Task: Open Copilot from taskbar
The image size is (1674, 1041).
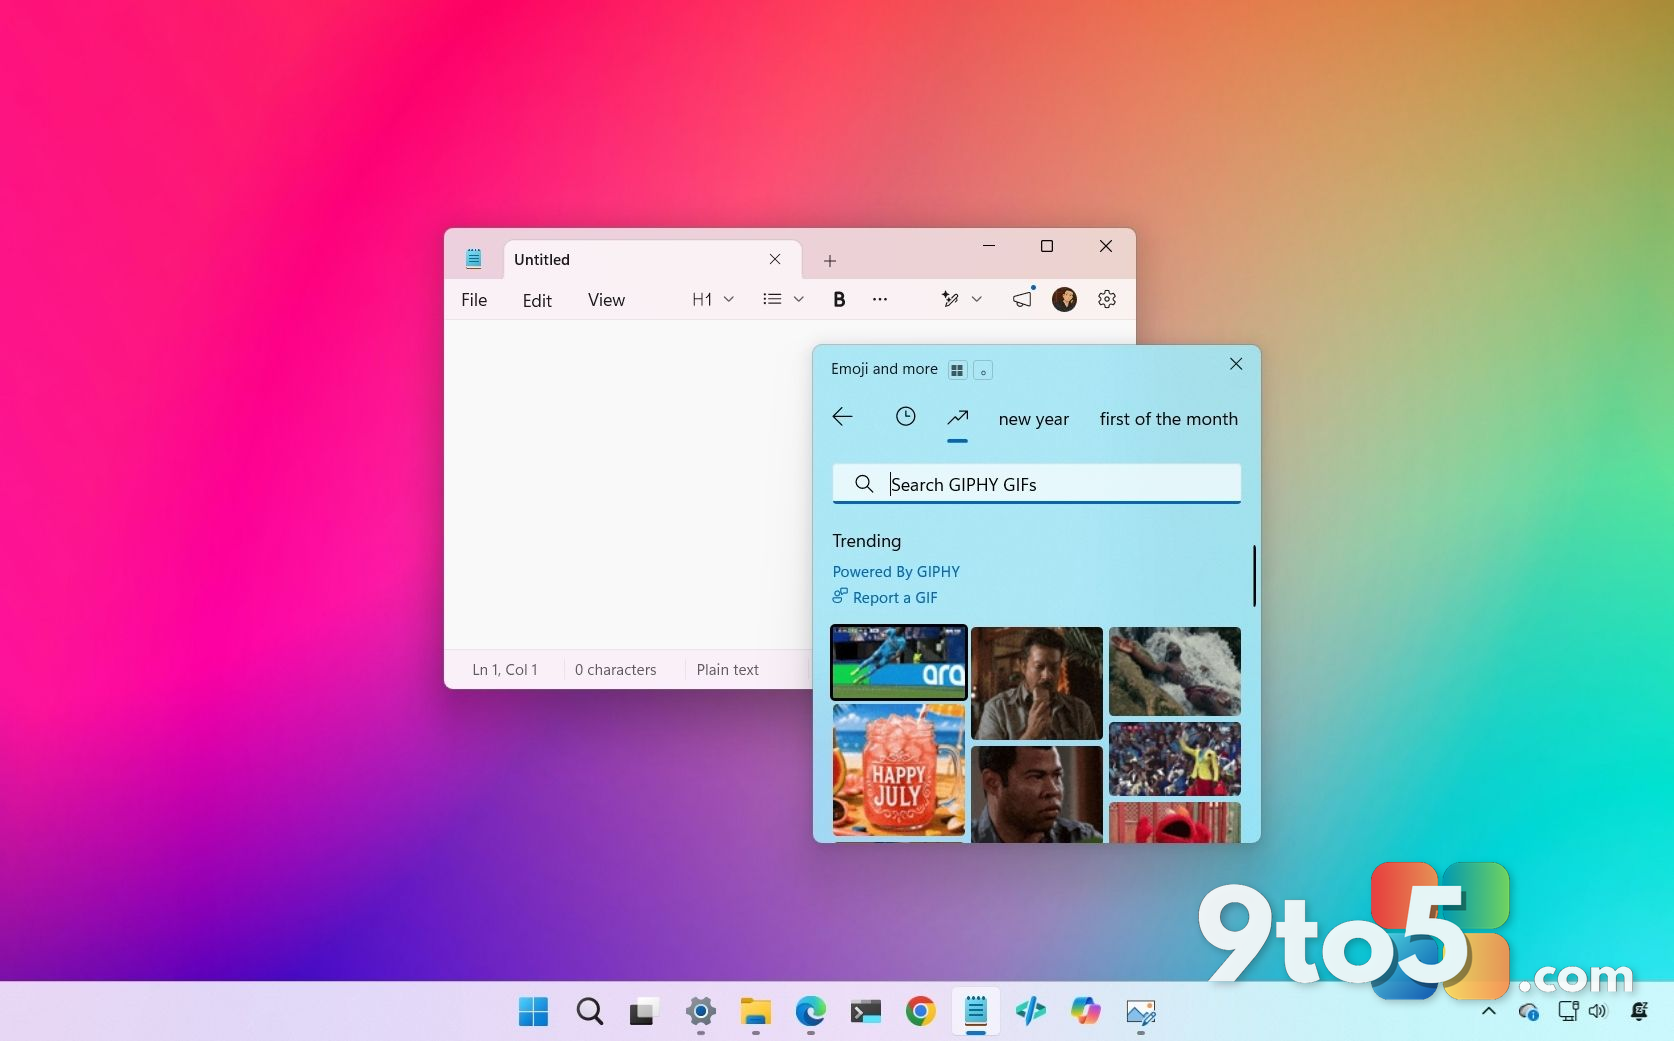Action: [x=1086, y=1012]
